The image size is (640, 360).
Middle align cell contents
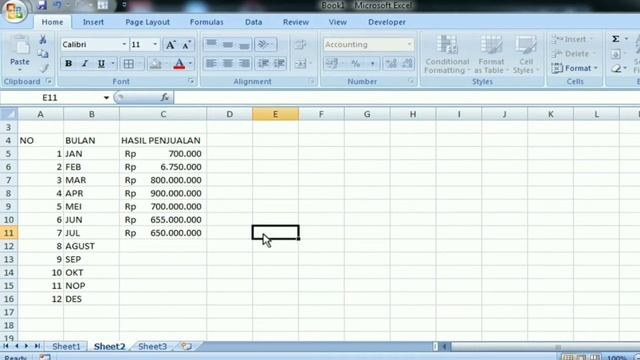click(x=228, y=44)
